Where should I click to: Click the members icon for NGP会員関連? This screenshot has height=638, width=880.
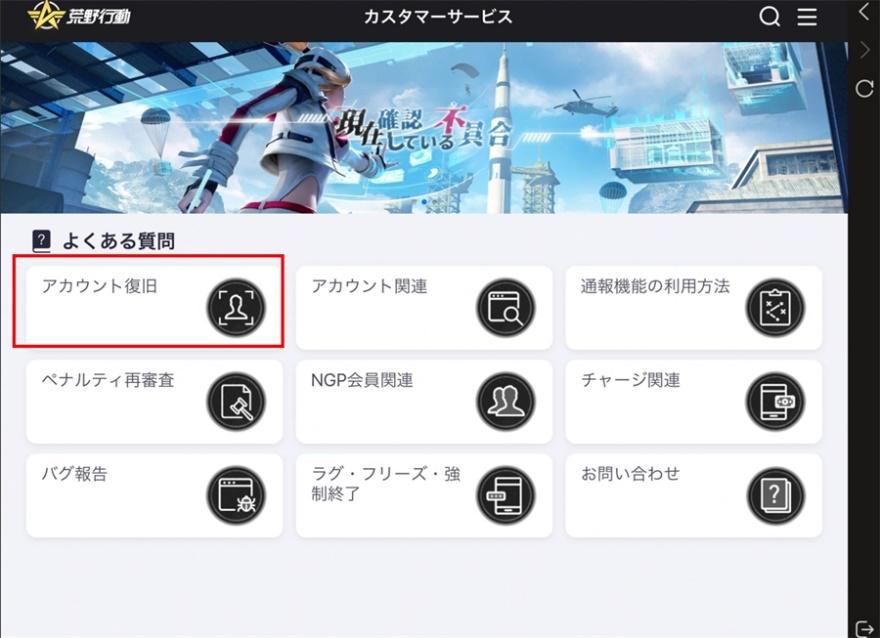point(506,402)
